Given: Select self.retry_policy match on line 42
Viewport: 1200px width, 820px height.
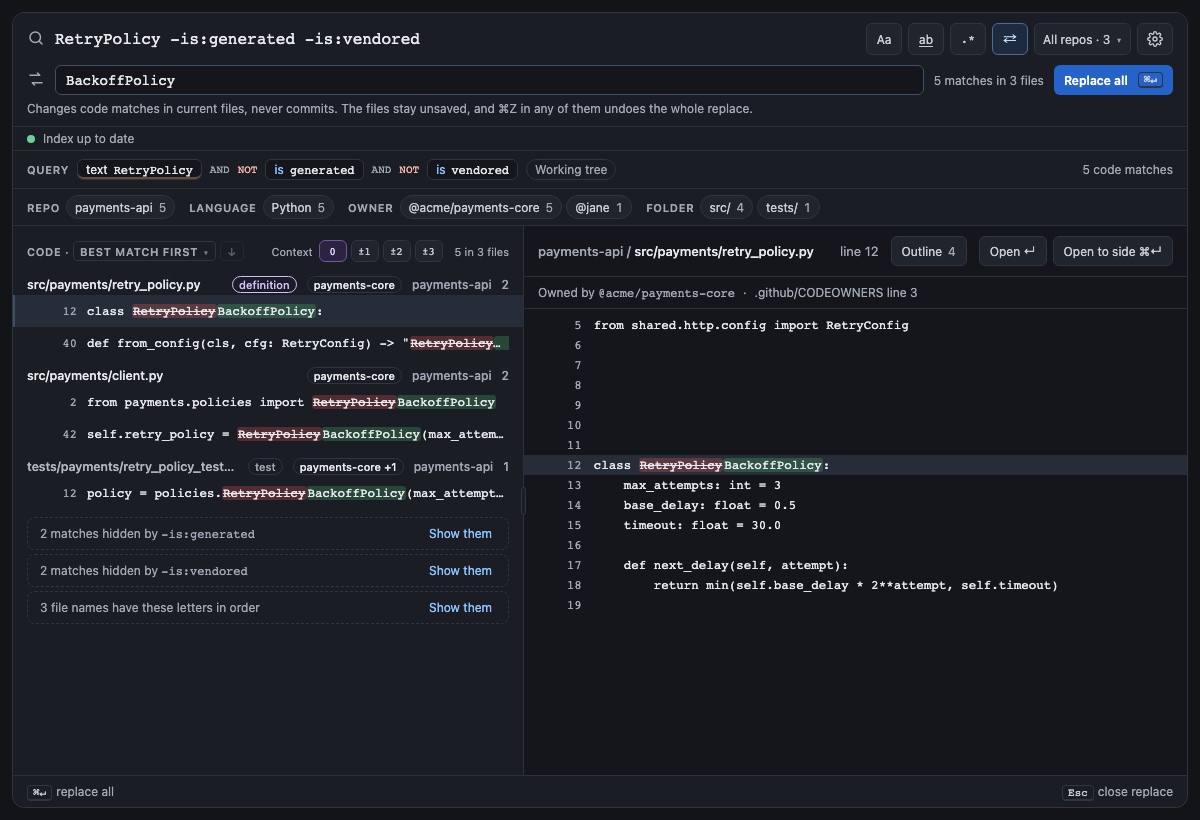Looking at the screenshot, I should click(x=268, y=434).
